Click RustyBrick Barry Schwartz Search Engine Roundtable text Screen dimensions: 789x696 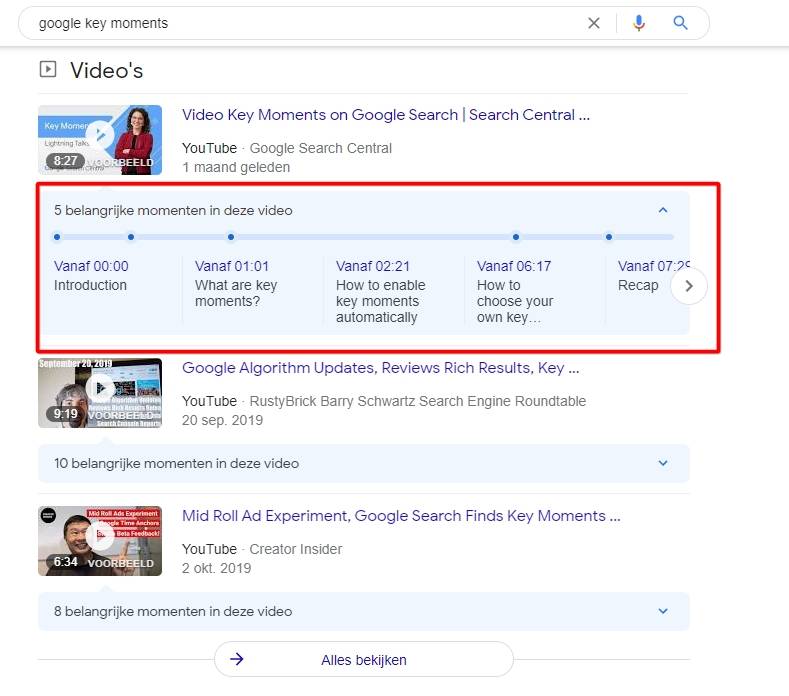coord(418,401)
